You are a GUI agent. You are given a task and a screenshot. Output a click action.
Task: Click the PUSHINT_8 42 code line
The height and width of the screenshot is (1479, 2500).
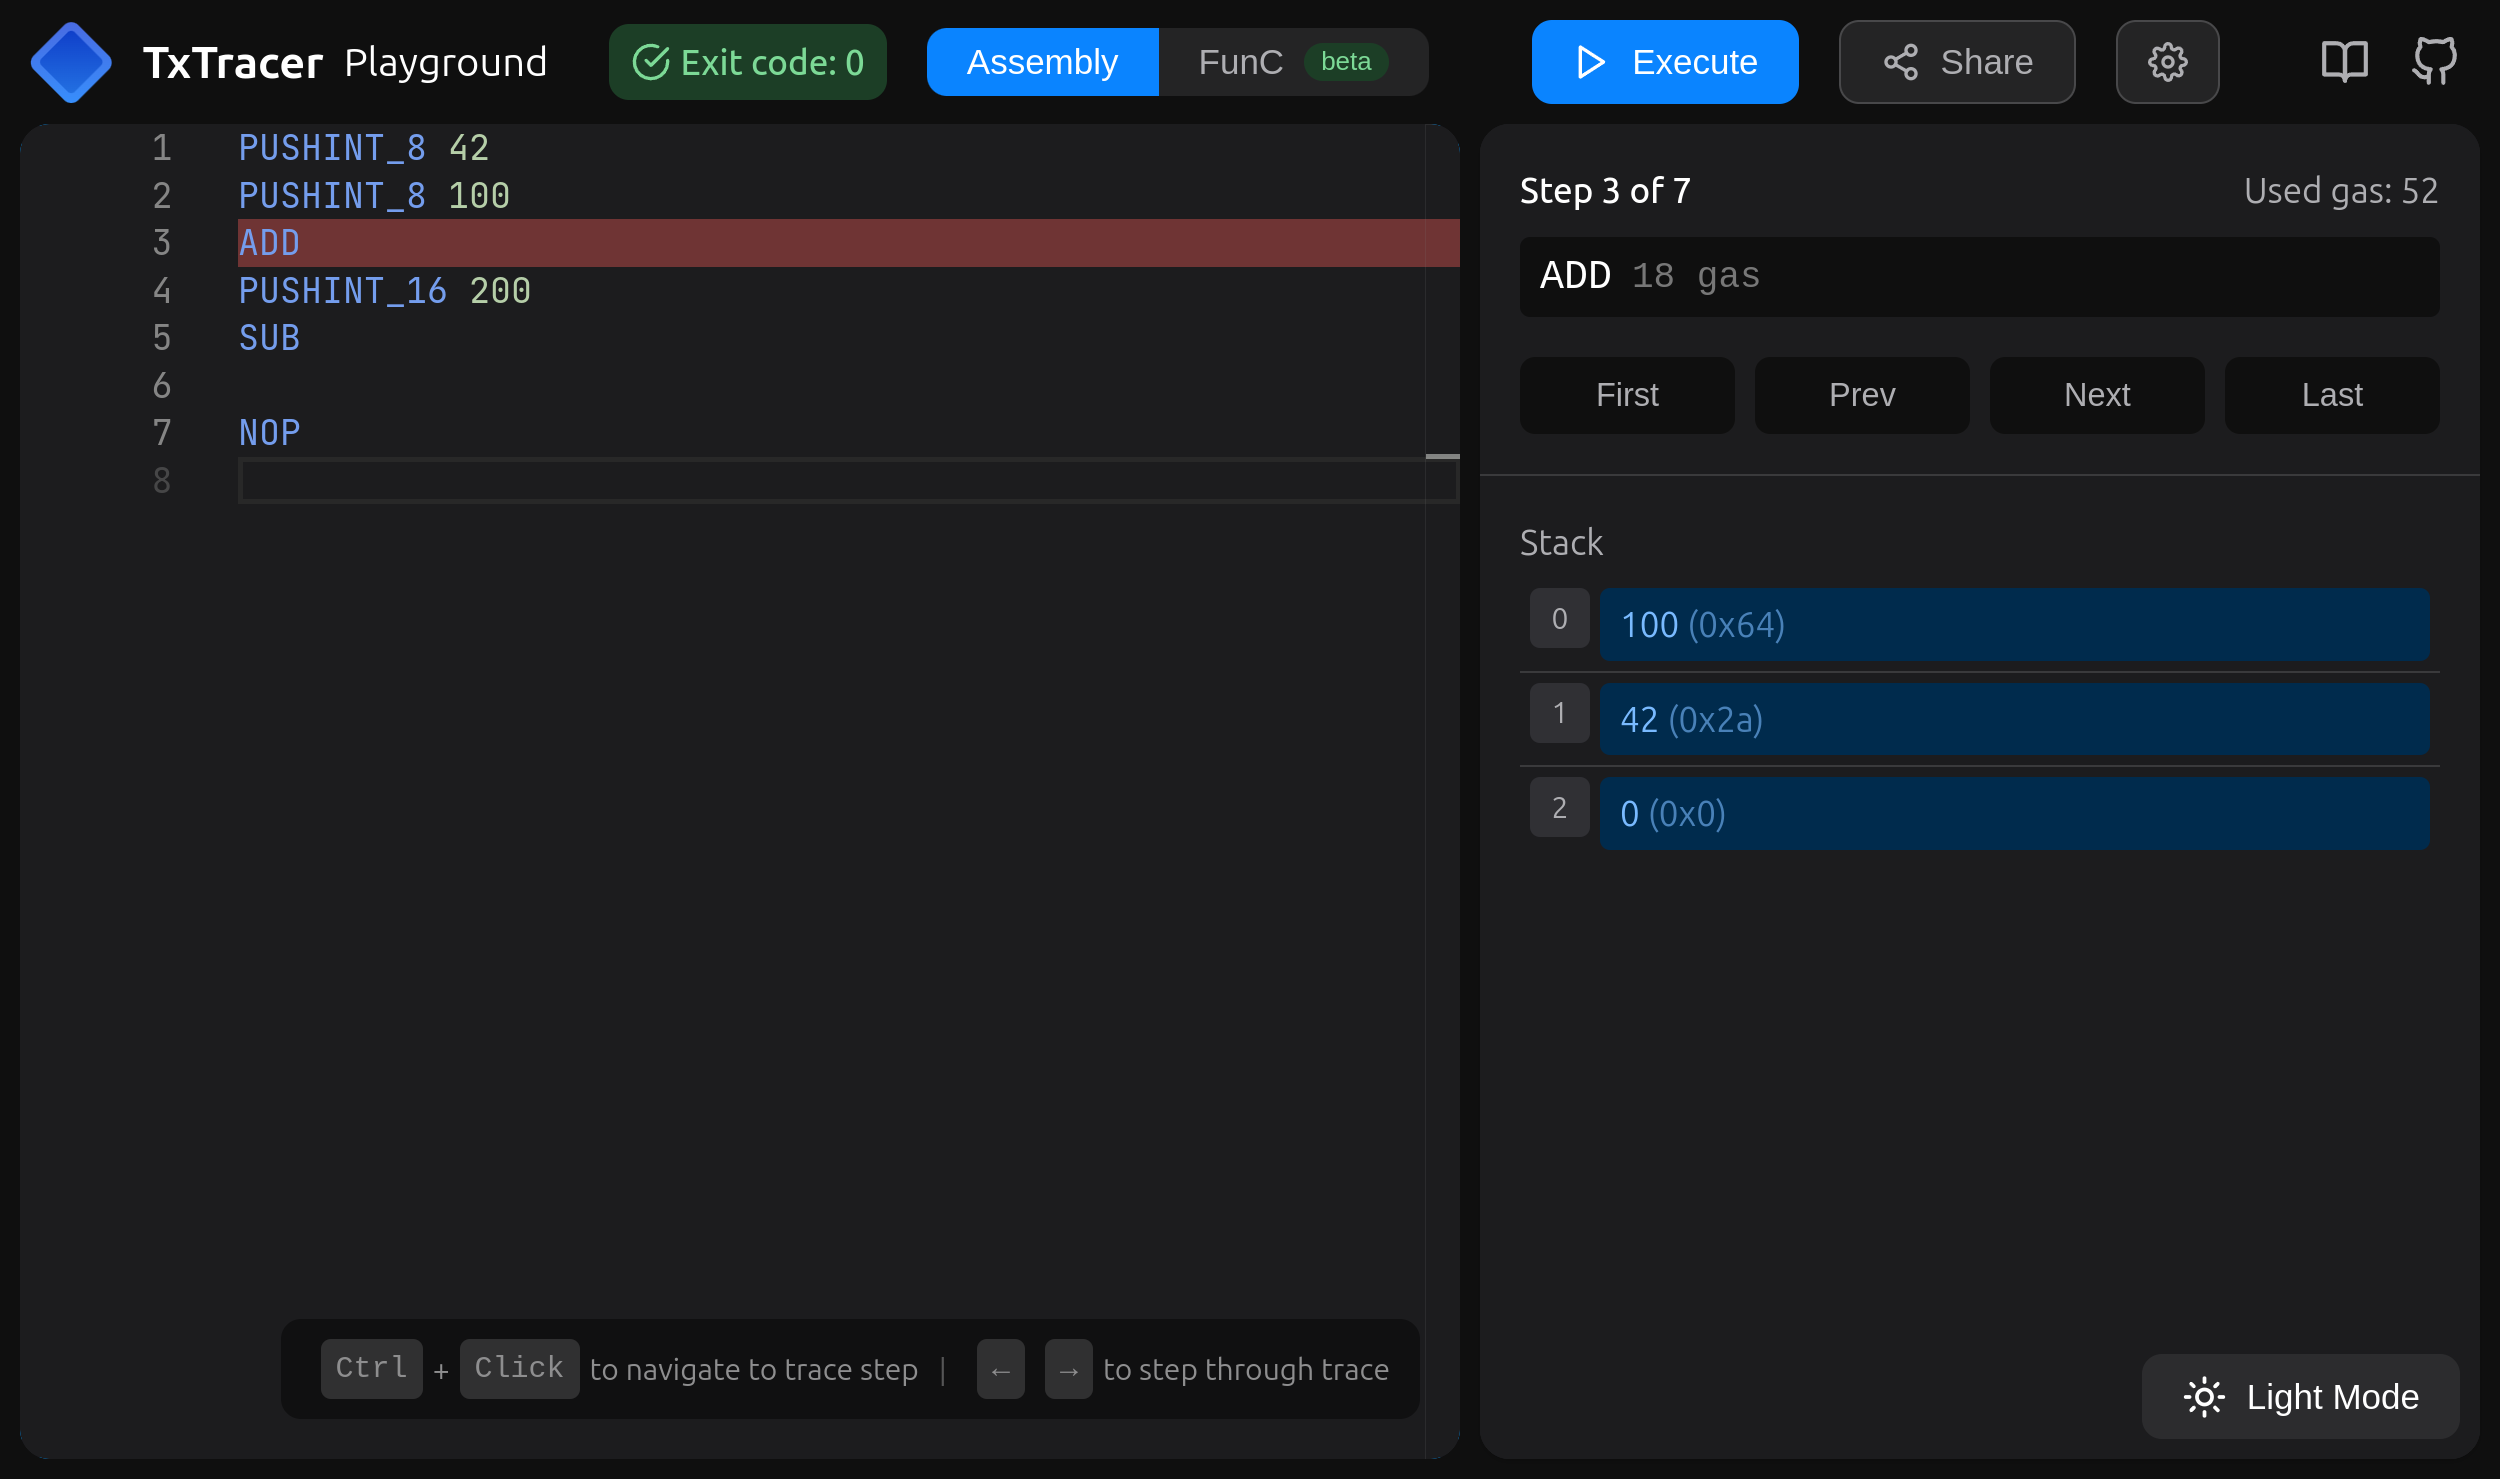364,148
